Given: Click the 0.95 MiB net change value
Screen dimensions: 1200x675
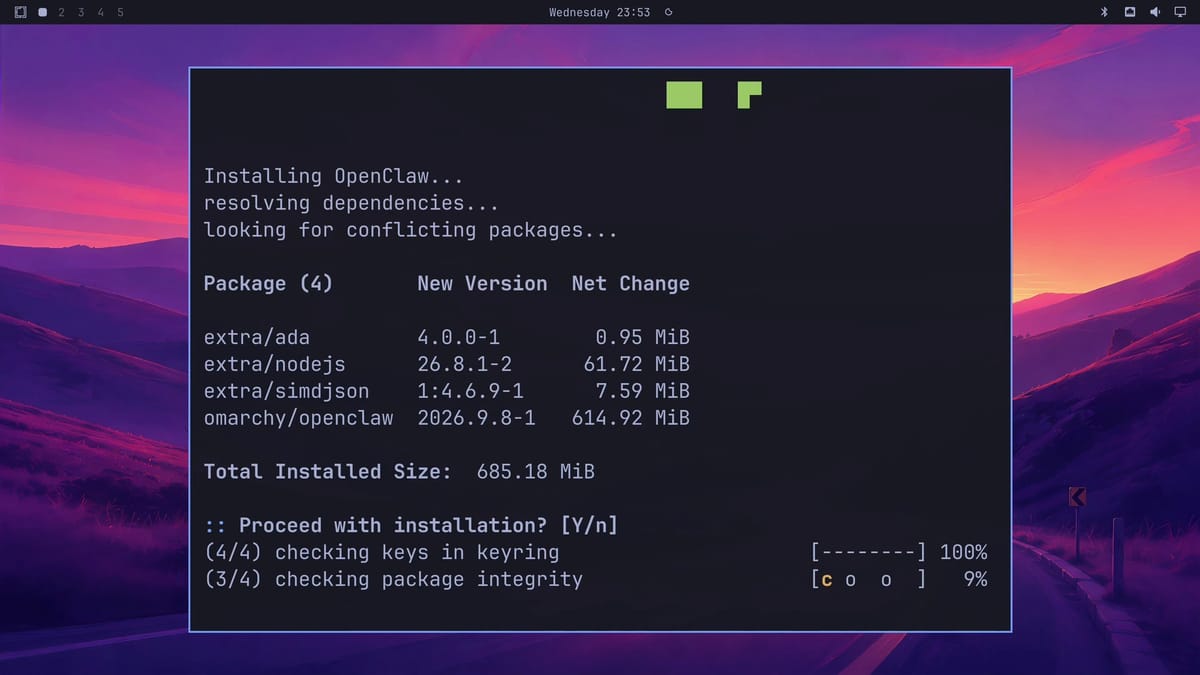Looking at the screenshot, I should tap(642, 337).
